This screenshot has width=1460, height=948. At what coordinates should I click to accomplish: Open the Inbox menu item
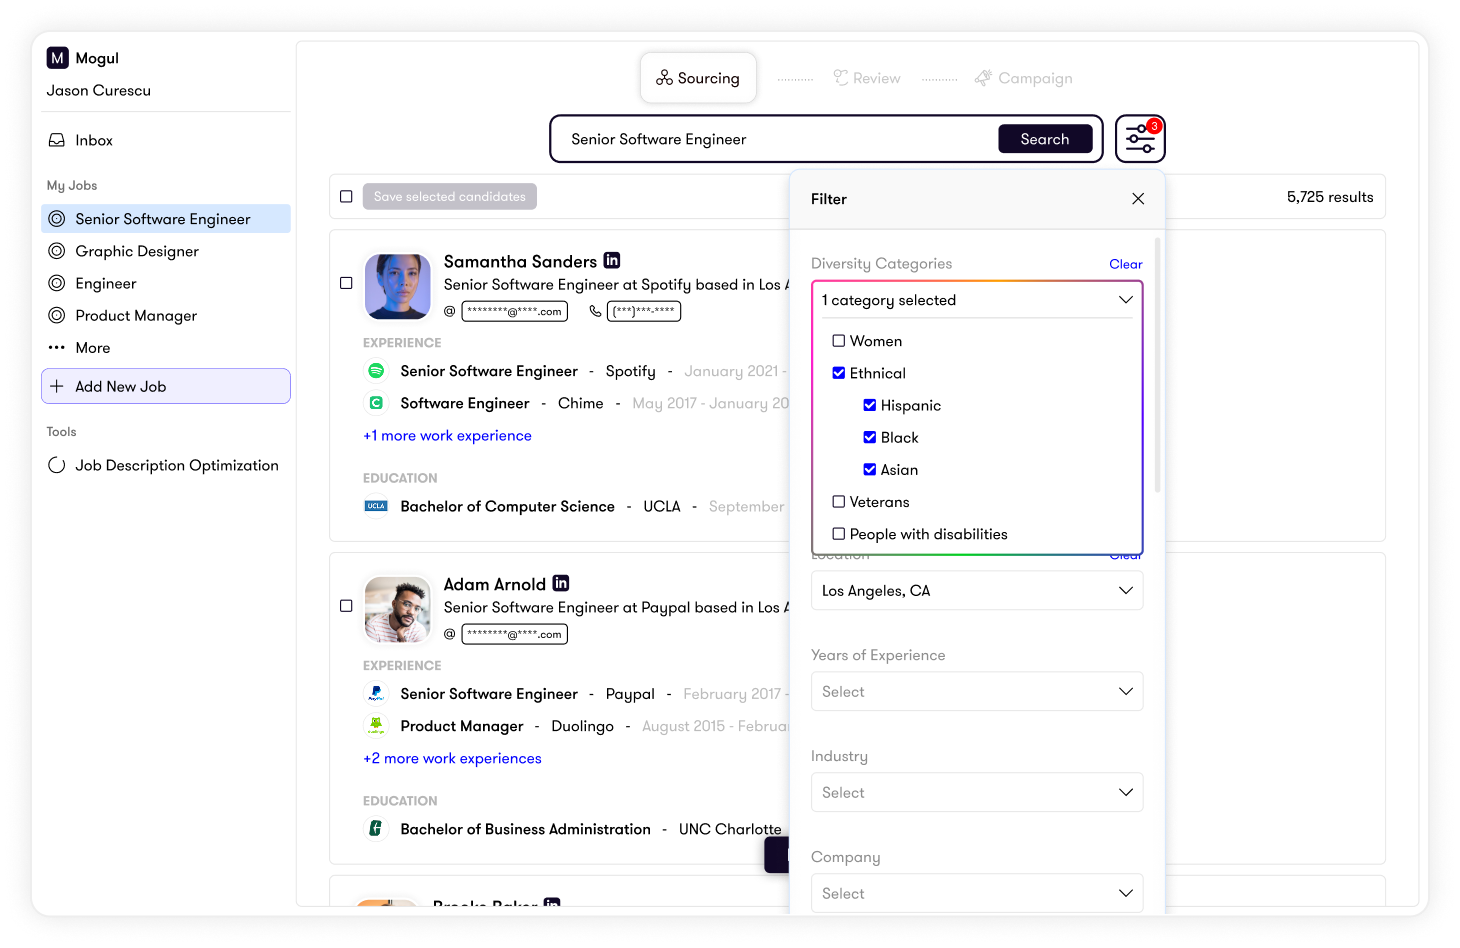coord(166,140)
